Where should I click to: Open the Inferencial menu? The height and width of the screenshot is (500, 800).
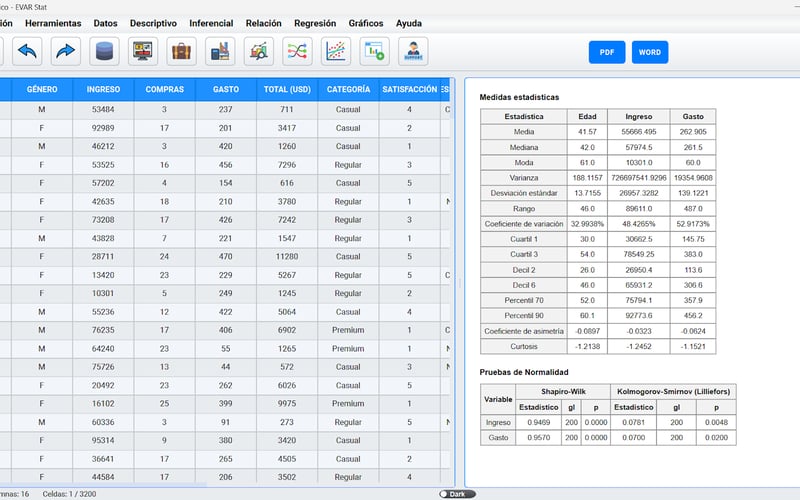point(211,23)
